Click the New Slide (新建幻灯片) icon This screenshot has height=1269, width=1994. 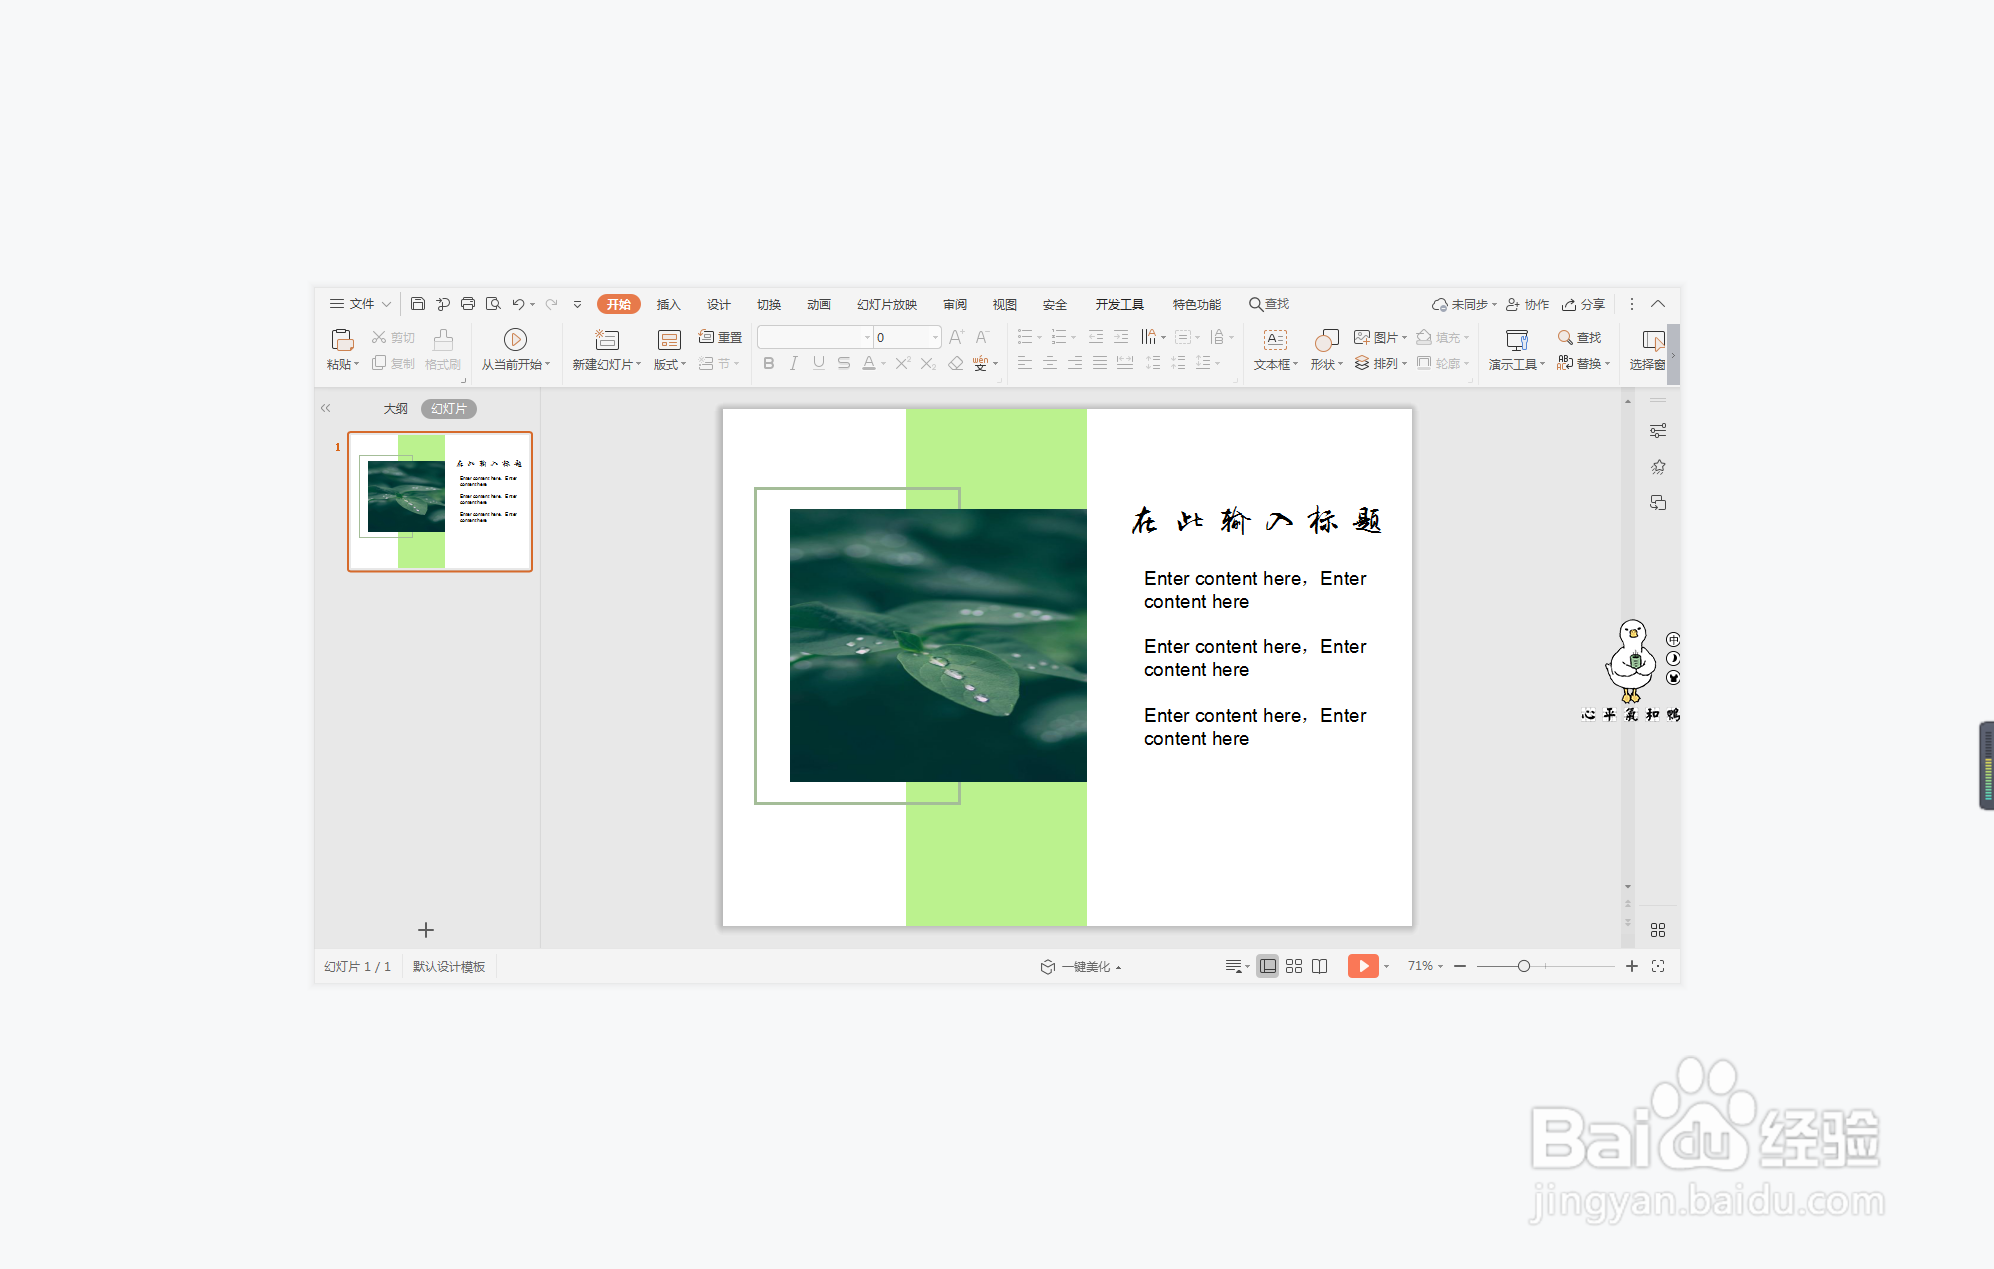(x=607, y=339)
